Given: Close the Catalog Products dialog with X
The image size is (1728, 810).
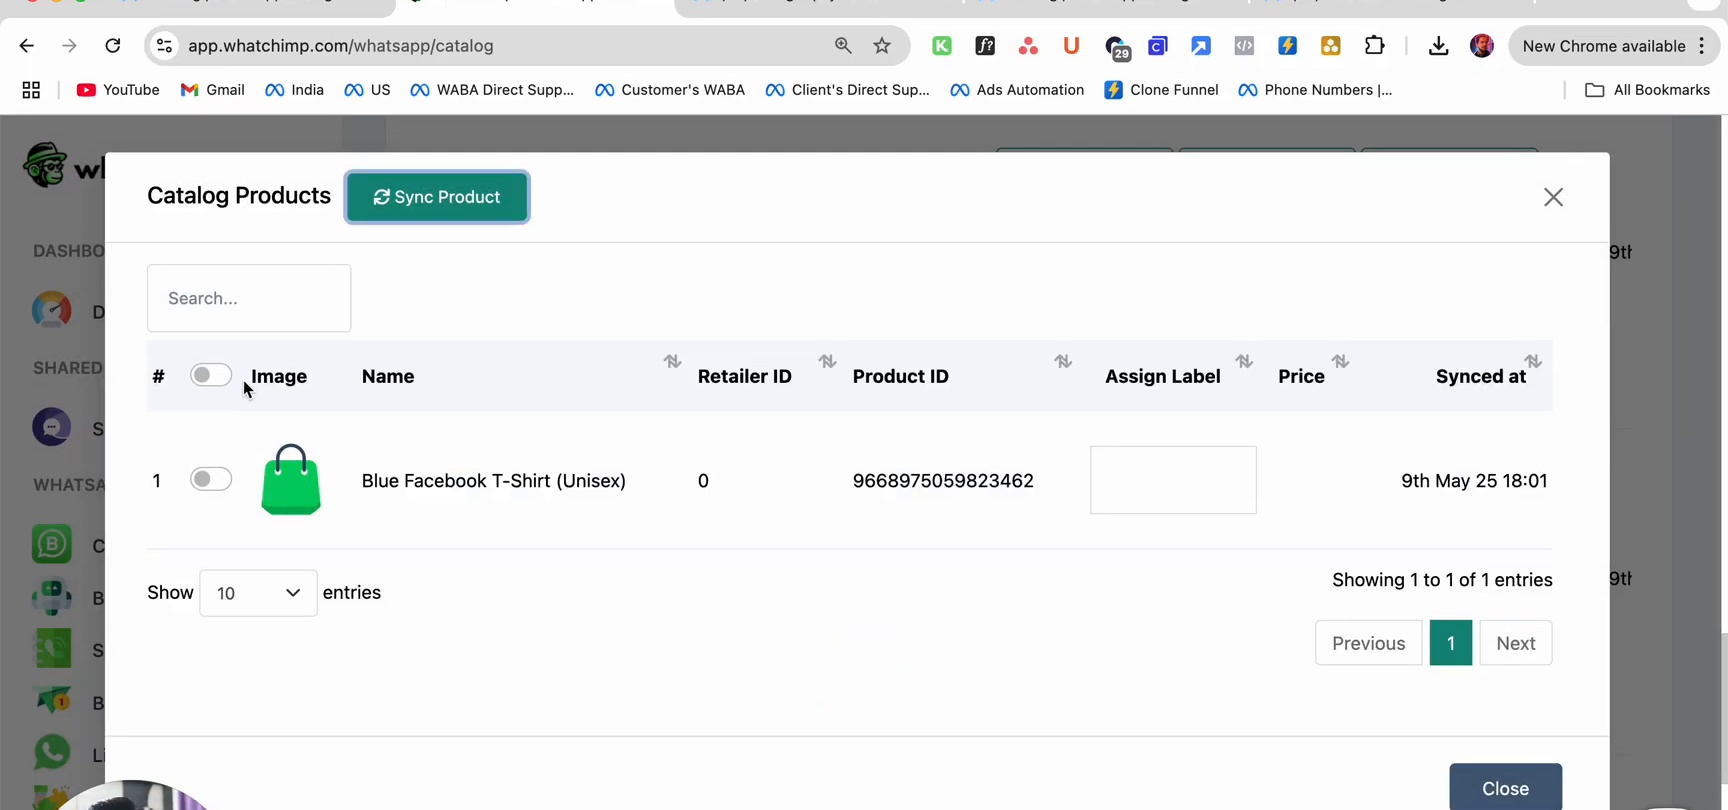Looking at the screenshot, I should pyautogui.click(x=1553, y=197).
